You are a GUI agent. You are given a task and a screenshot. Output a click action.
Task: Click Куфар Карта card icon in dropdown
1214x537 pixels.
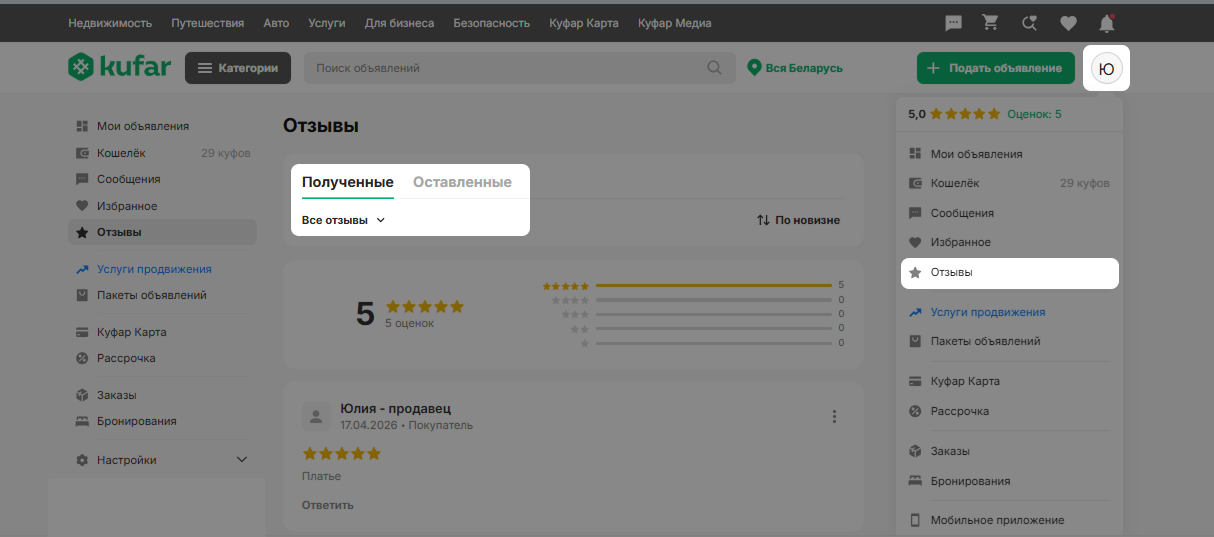(x=914, y=381)
